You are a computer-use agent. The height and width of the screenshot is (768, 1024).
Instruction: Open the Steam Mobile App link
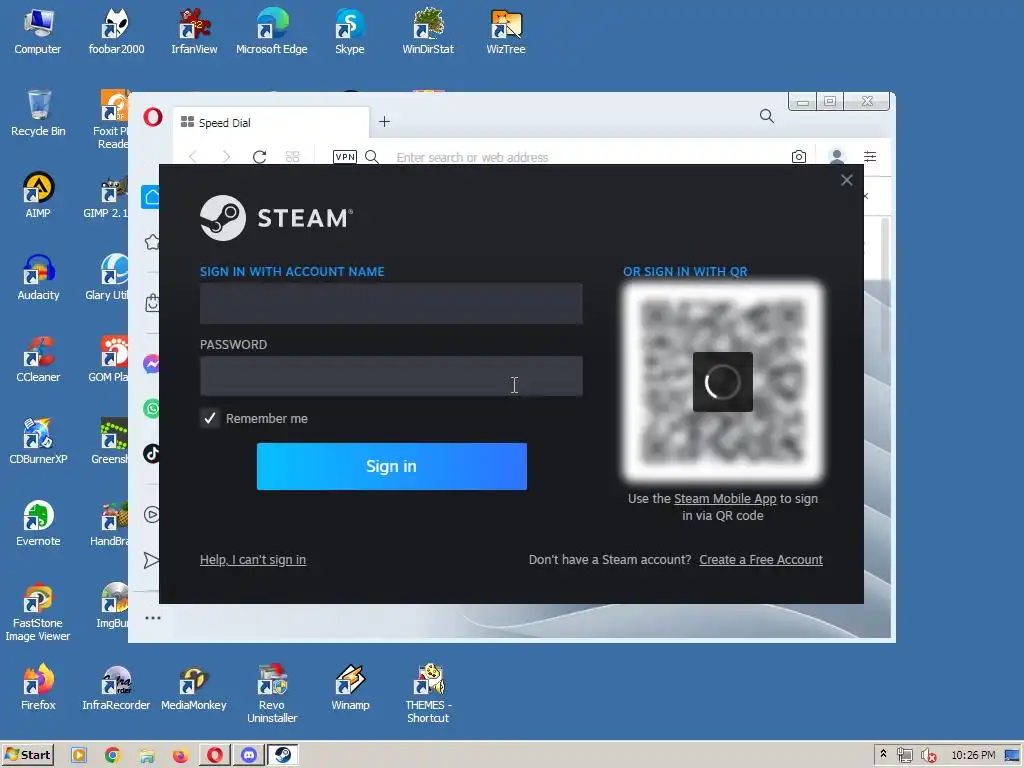coord(725,499)
